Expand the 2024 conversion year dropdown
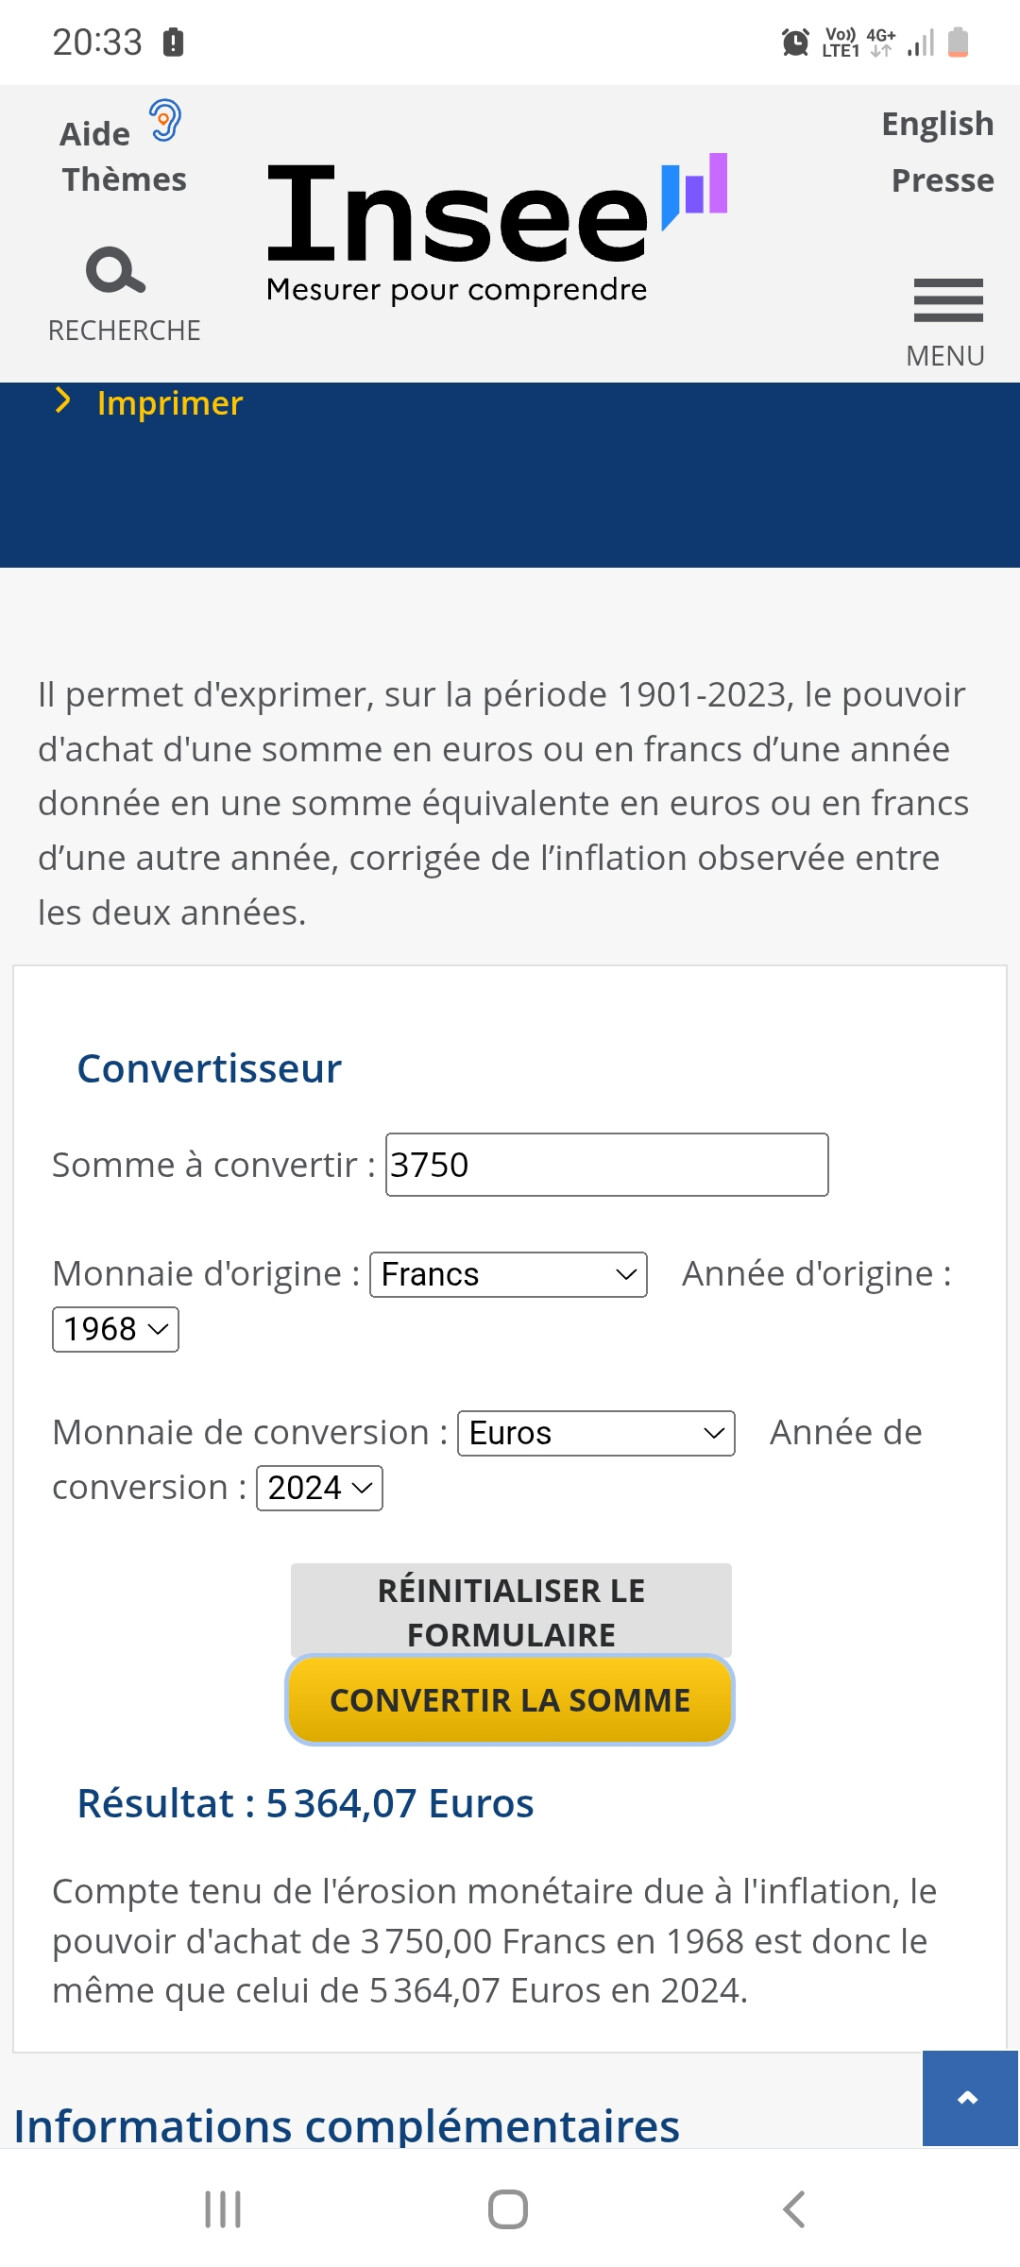The image size is (1020, 2267). coord(319,1488)
